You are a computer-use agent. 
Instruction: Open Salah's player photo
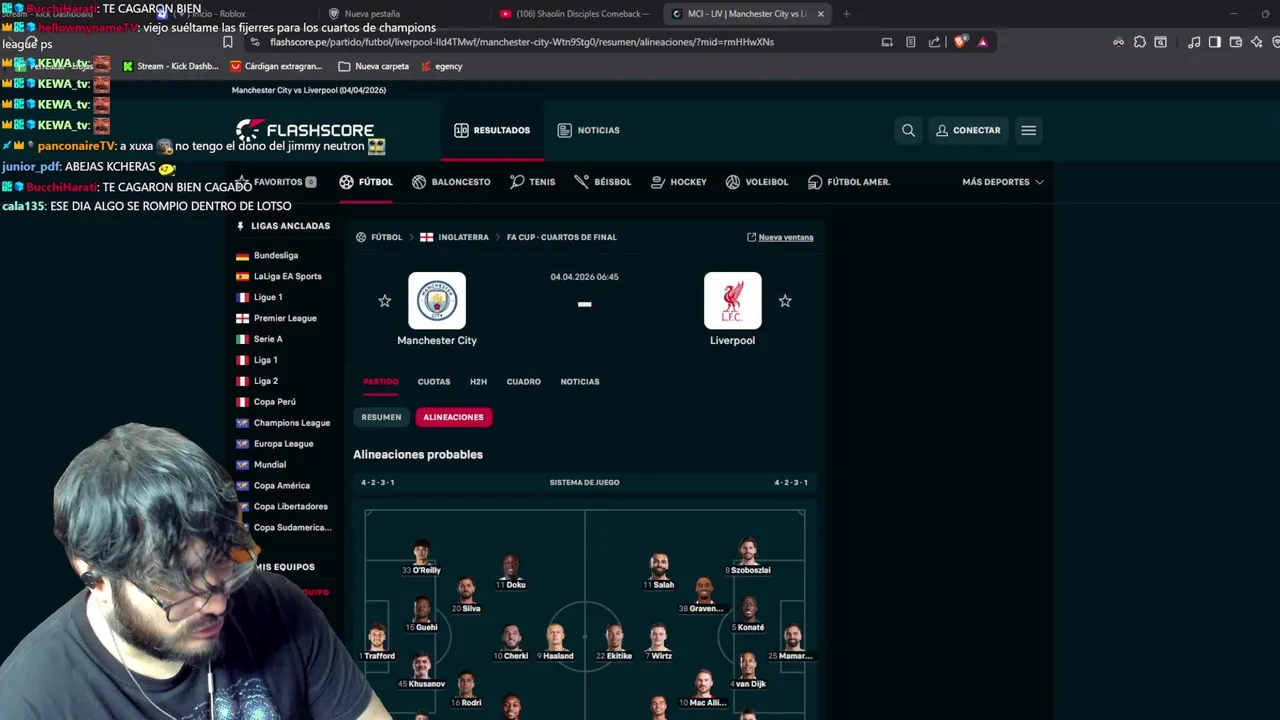pyautogui.click(x=659, y=565)
